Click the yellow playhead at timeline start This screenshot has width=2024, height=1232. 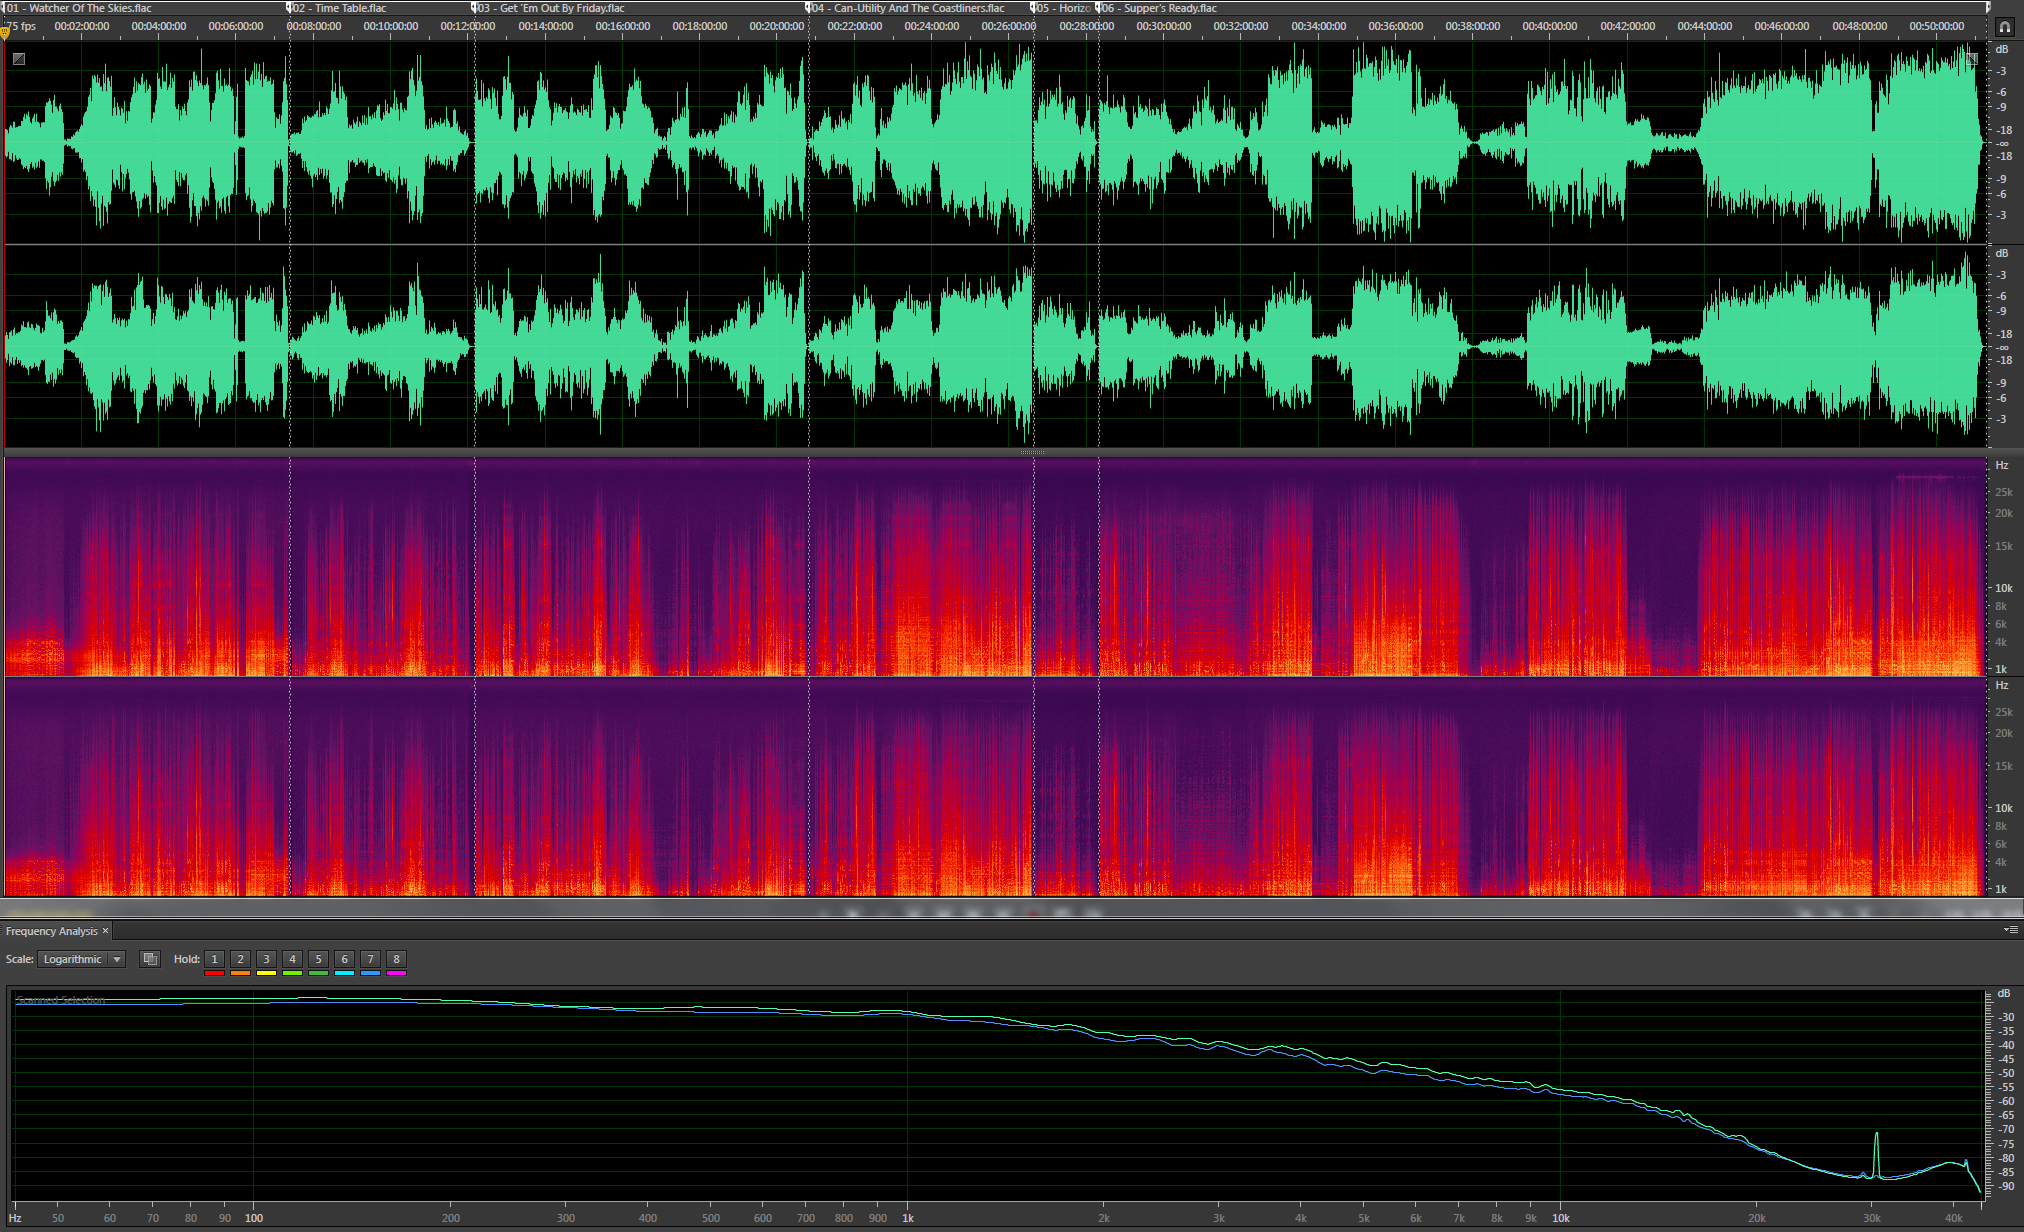5,32
